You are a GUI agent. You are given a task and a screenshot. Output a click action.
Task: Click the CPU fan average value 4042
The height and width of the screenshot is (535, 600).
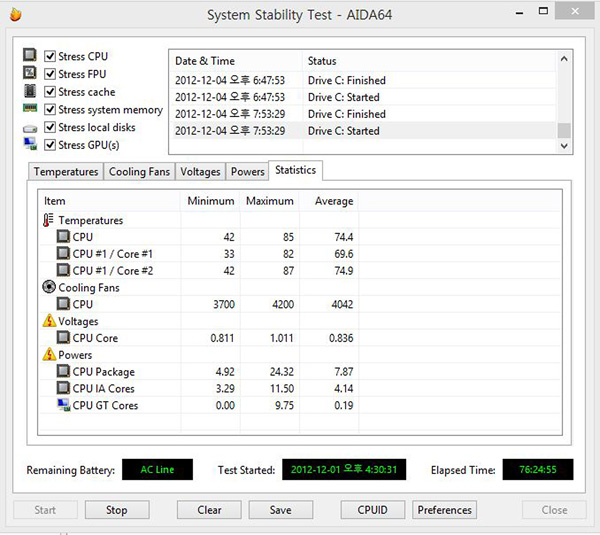click(342, 304)
